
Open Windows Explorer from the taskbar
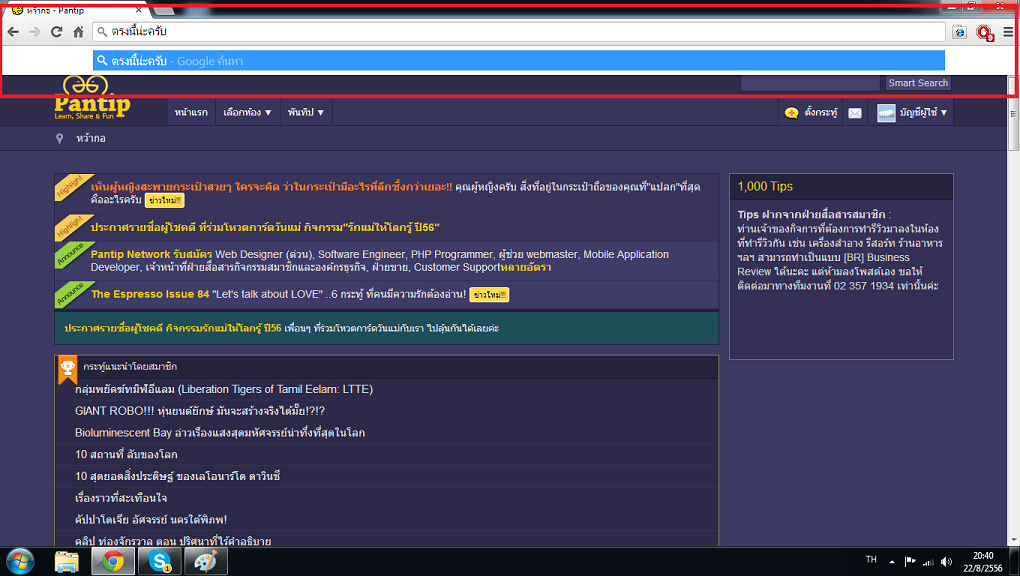(x=66, y=561)
